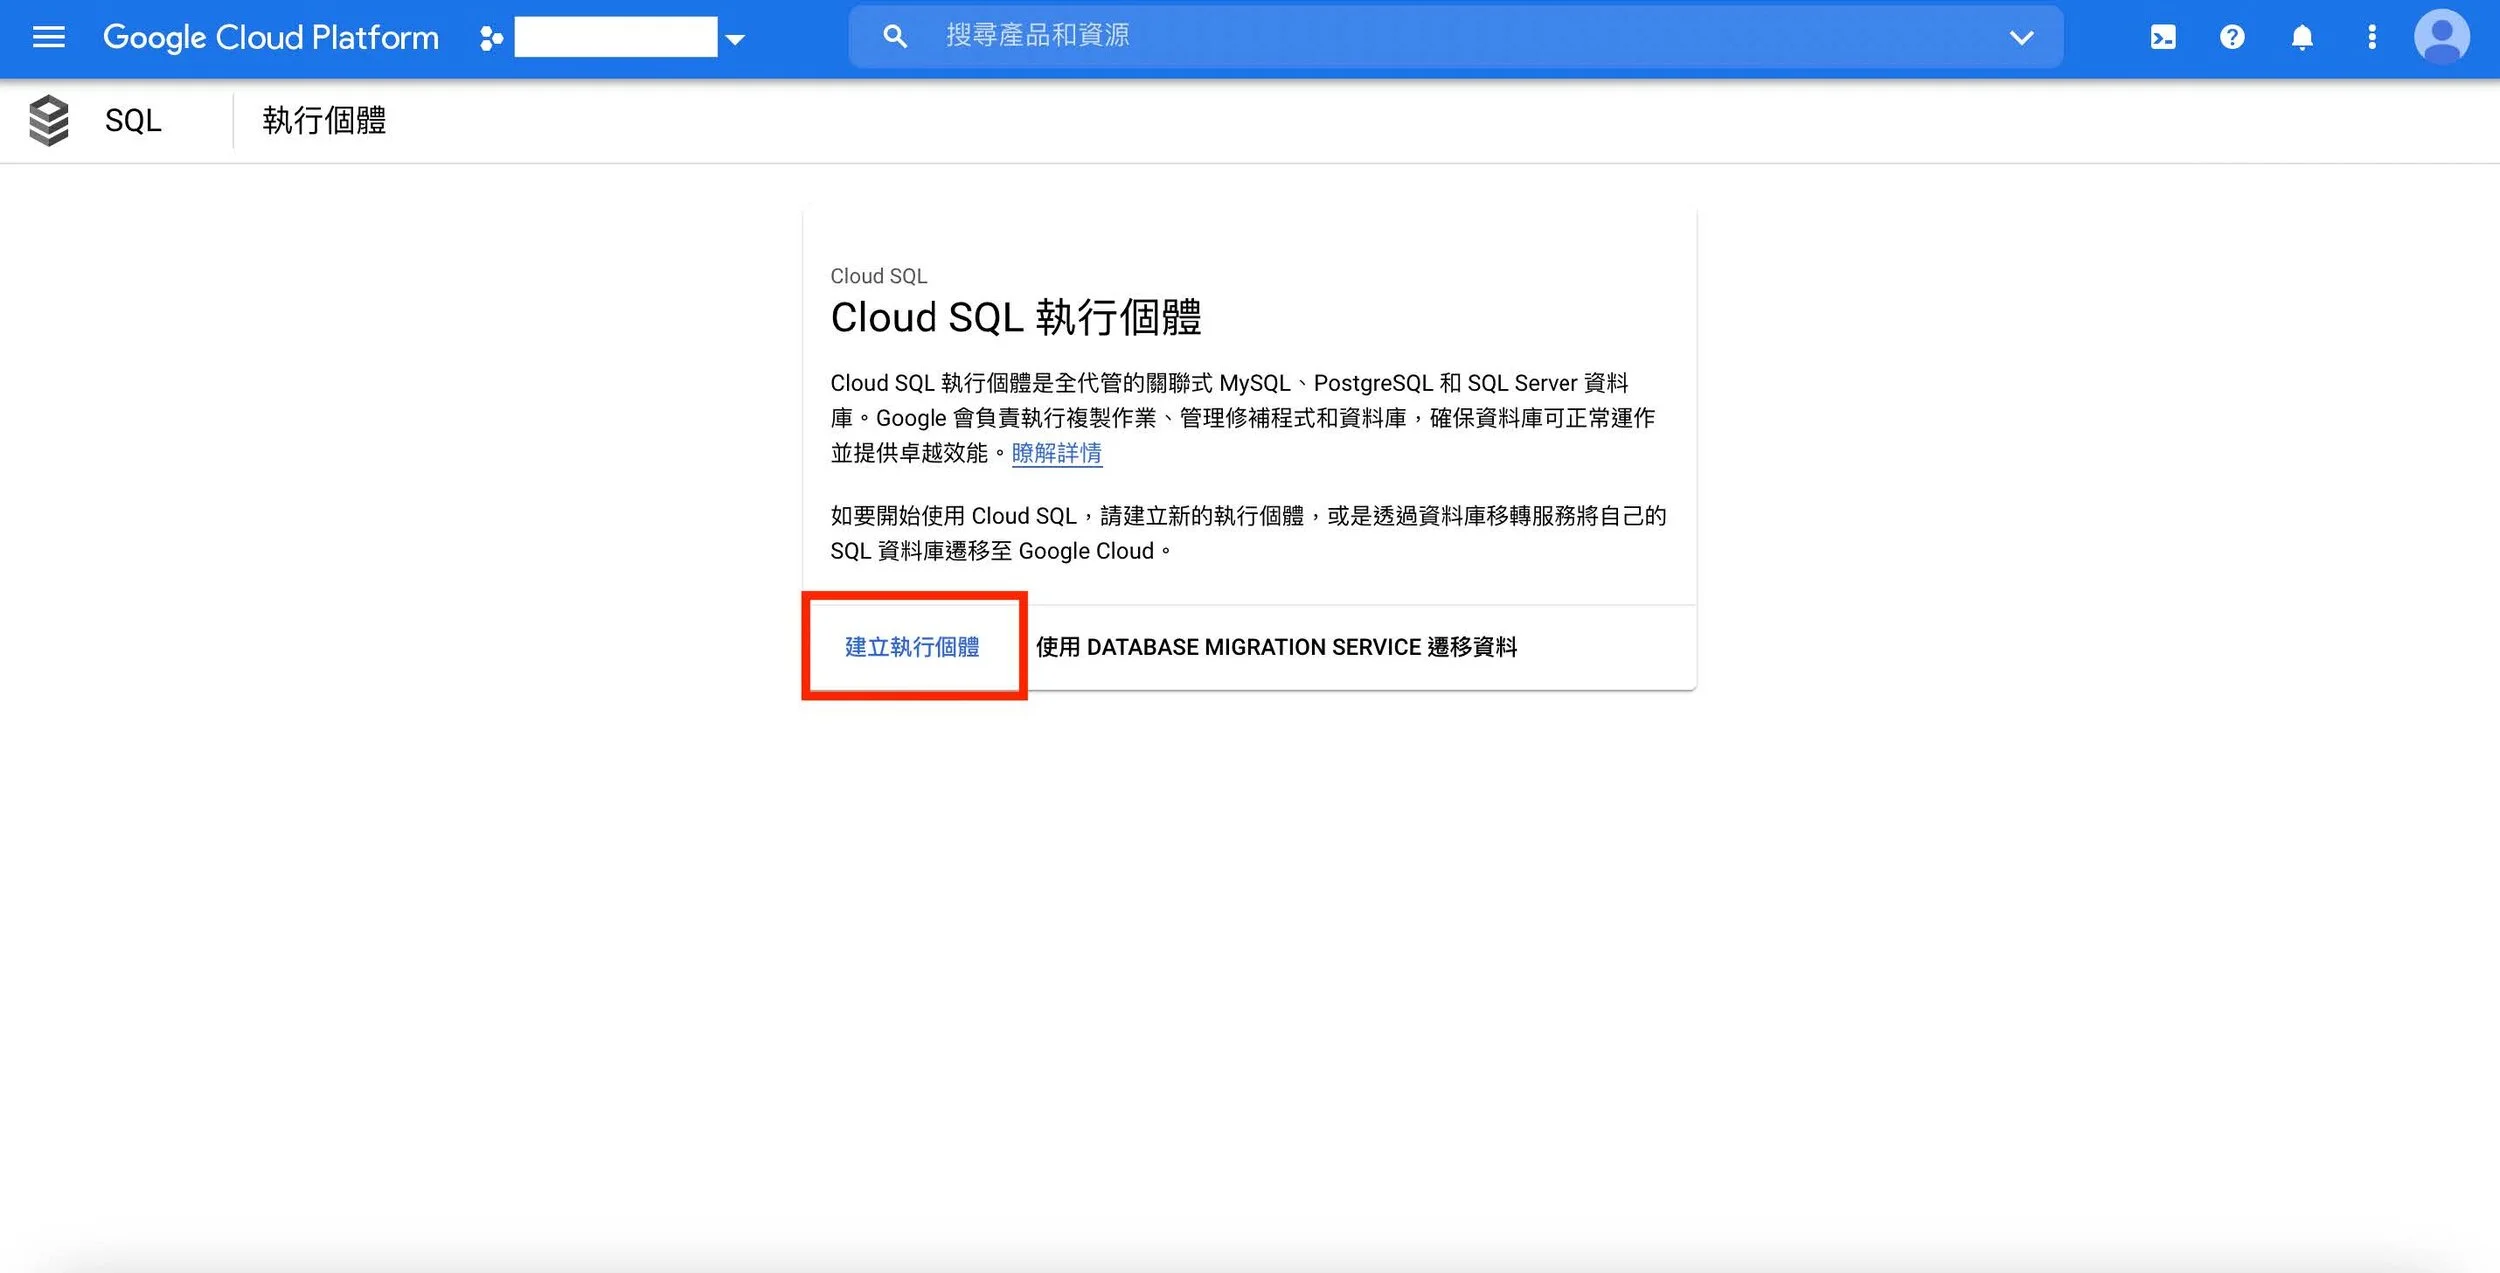
Task: Open the 瞭解詳情 link
Action: tap(1056, 453)
